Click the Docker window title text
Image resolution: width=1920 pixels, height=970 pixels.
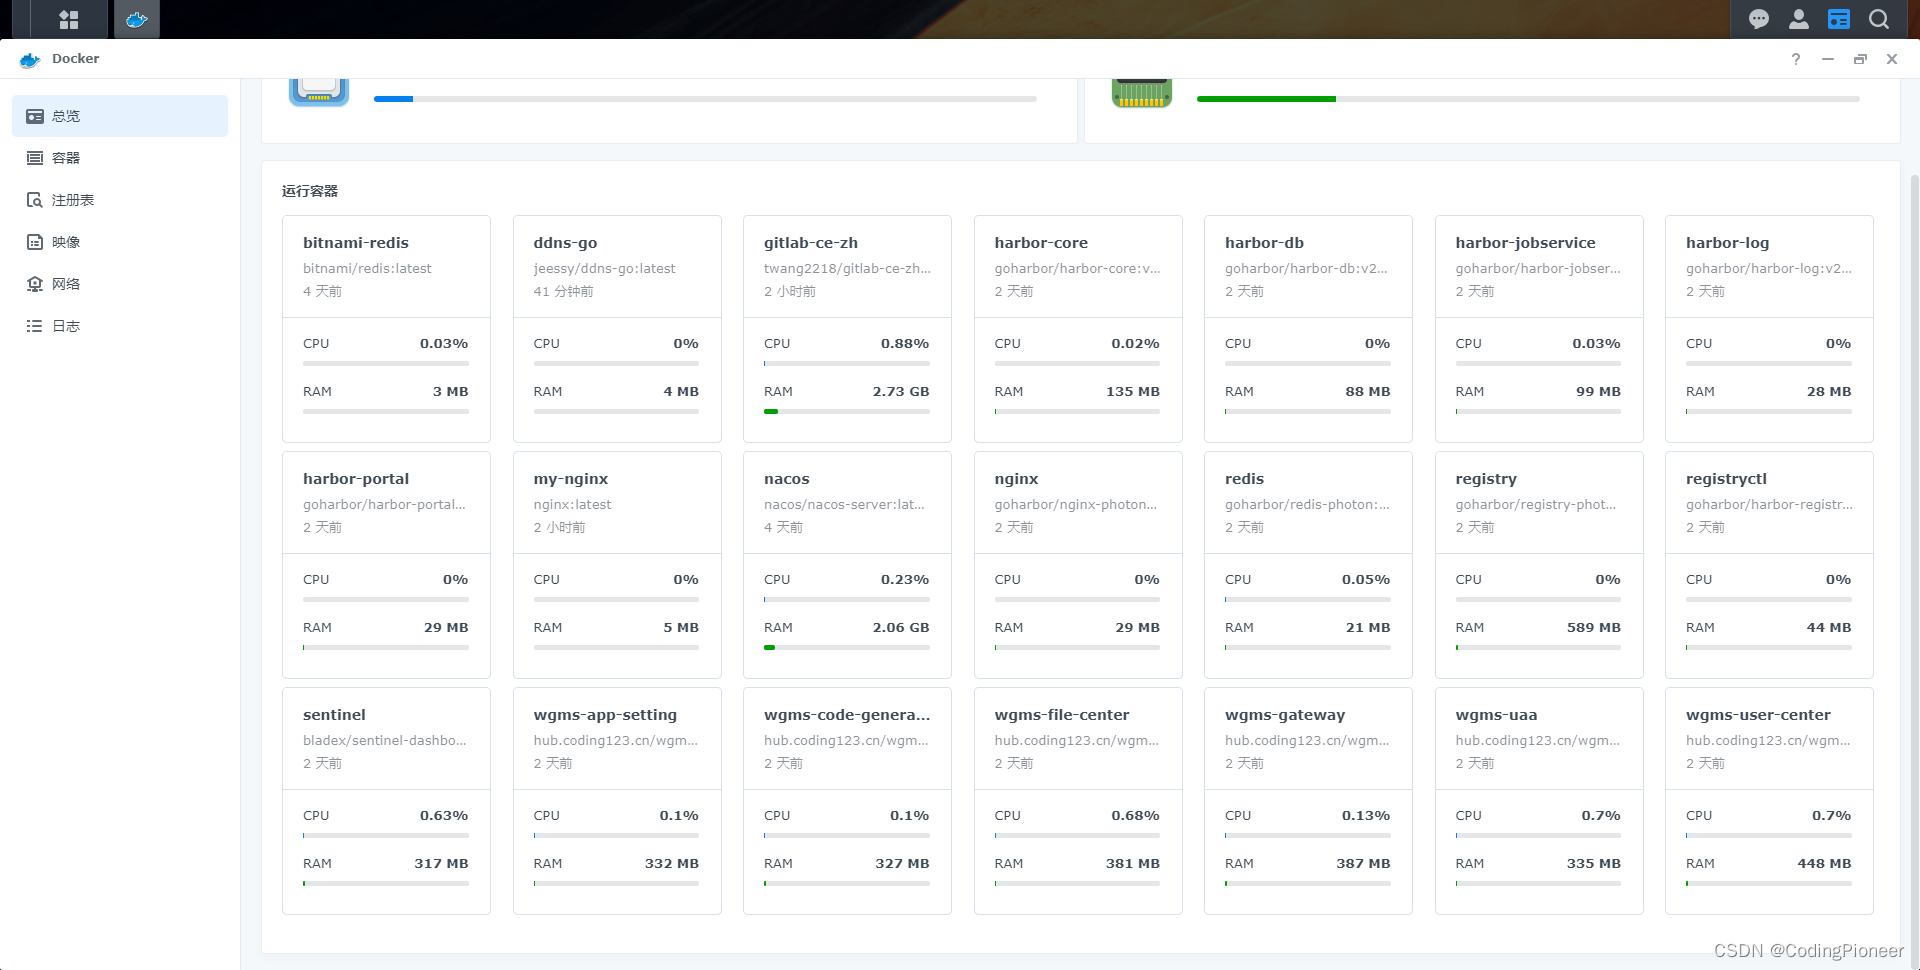tap(76, 59)
